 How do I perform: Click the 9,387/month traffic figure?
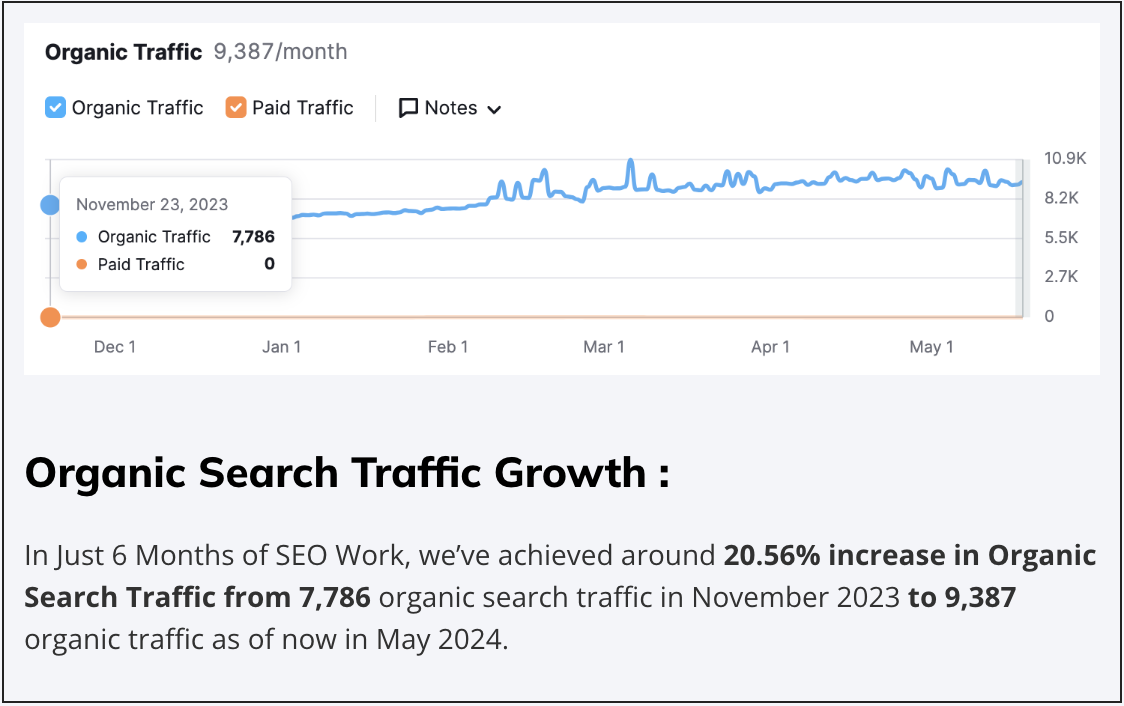point(280,52)
